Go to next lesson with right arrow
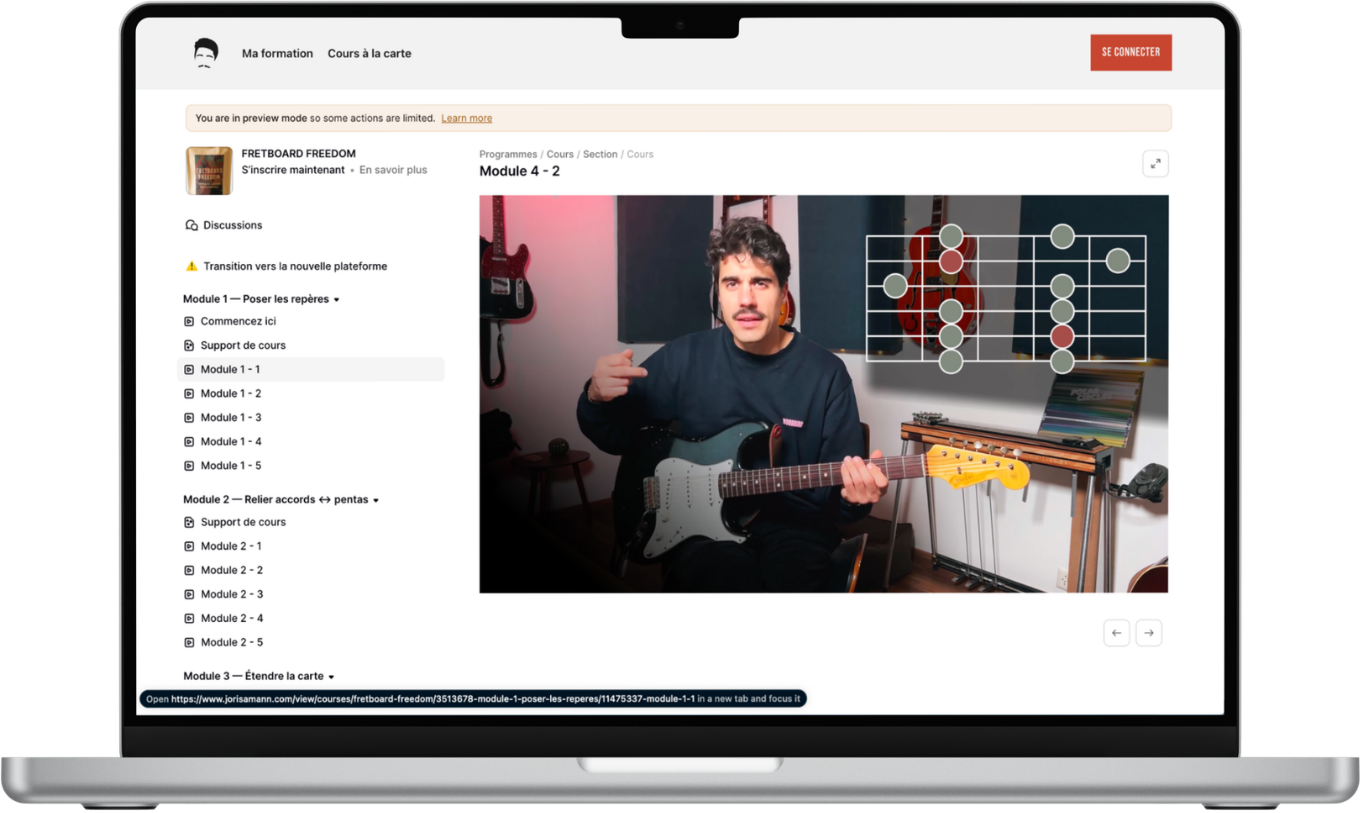 [1149, 633]
